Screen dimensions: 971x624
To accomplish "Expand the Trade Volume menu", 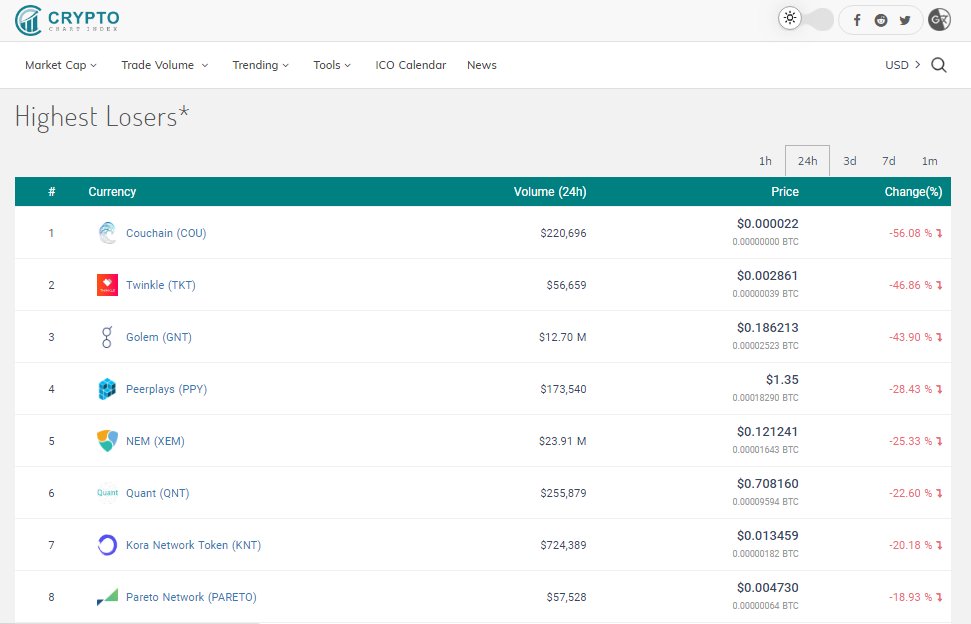I will 164,65.
